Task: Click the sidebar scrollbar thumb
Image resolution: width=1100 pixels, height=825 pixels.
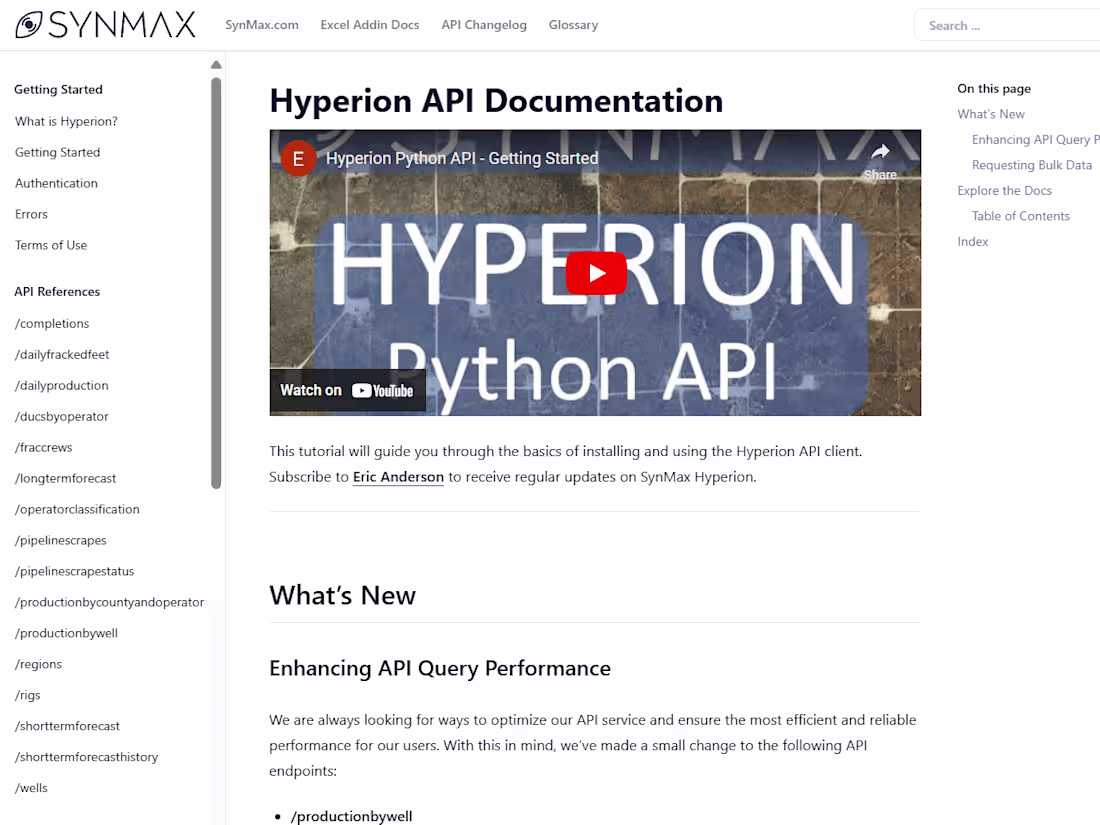Action: point(216,280)
